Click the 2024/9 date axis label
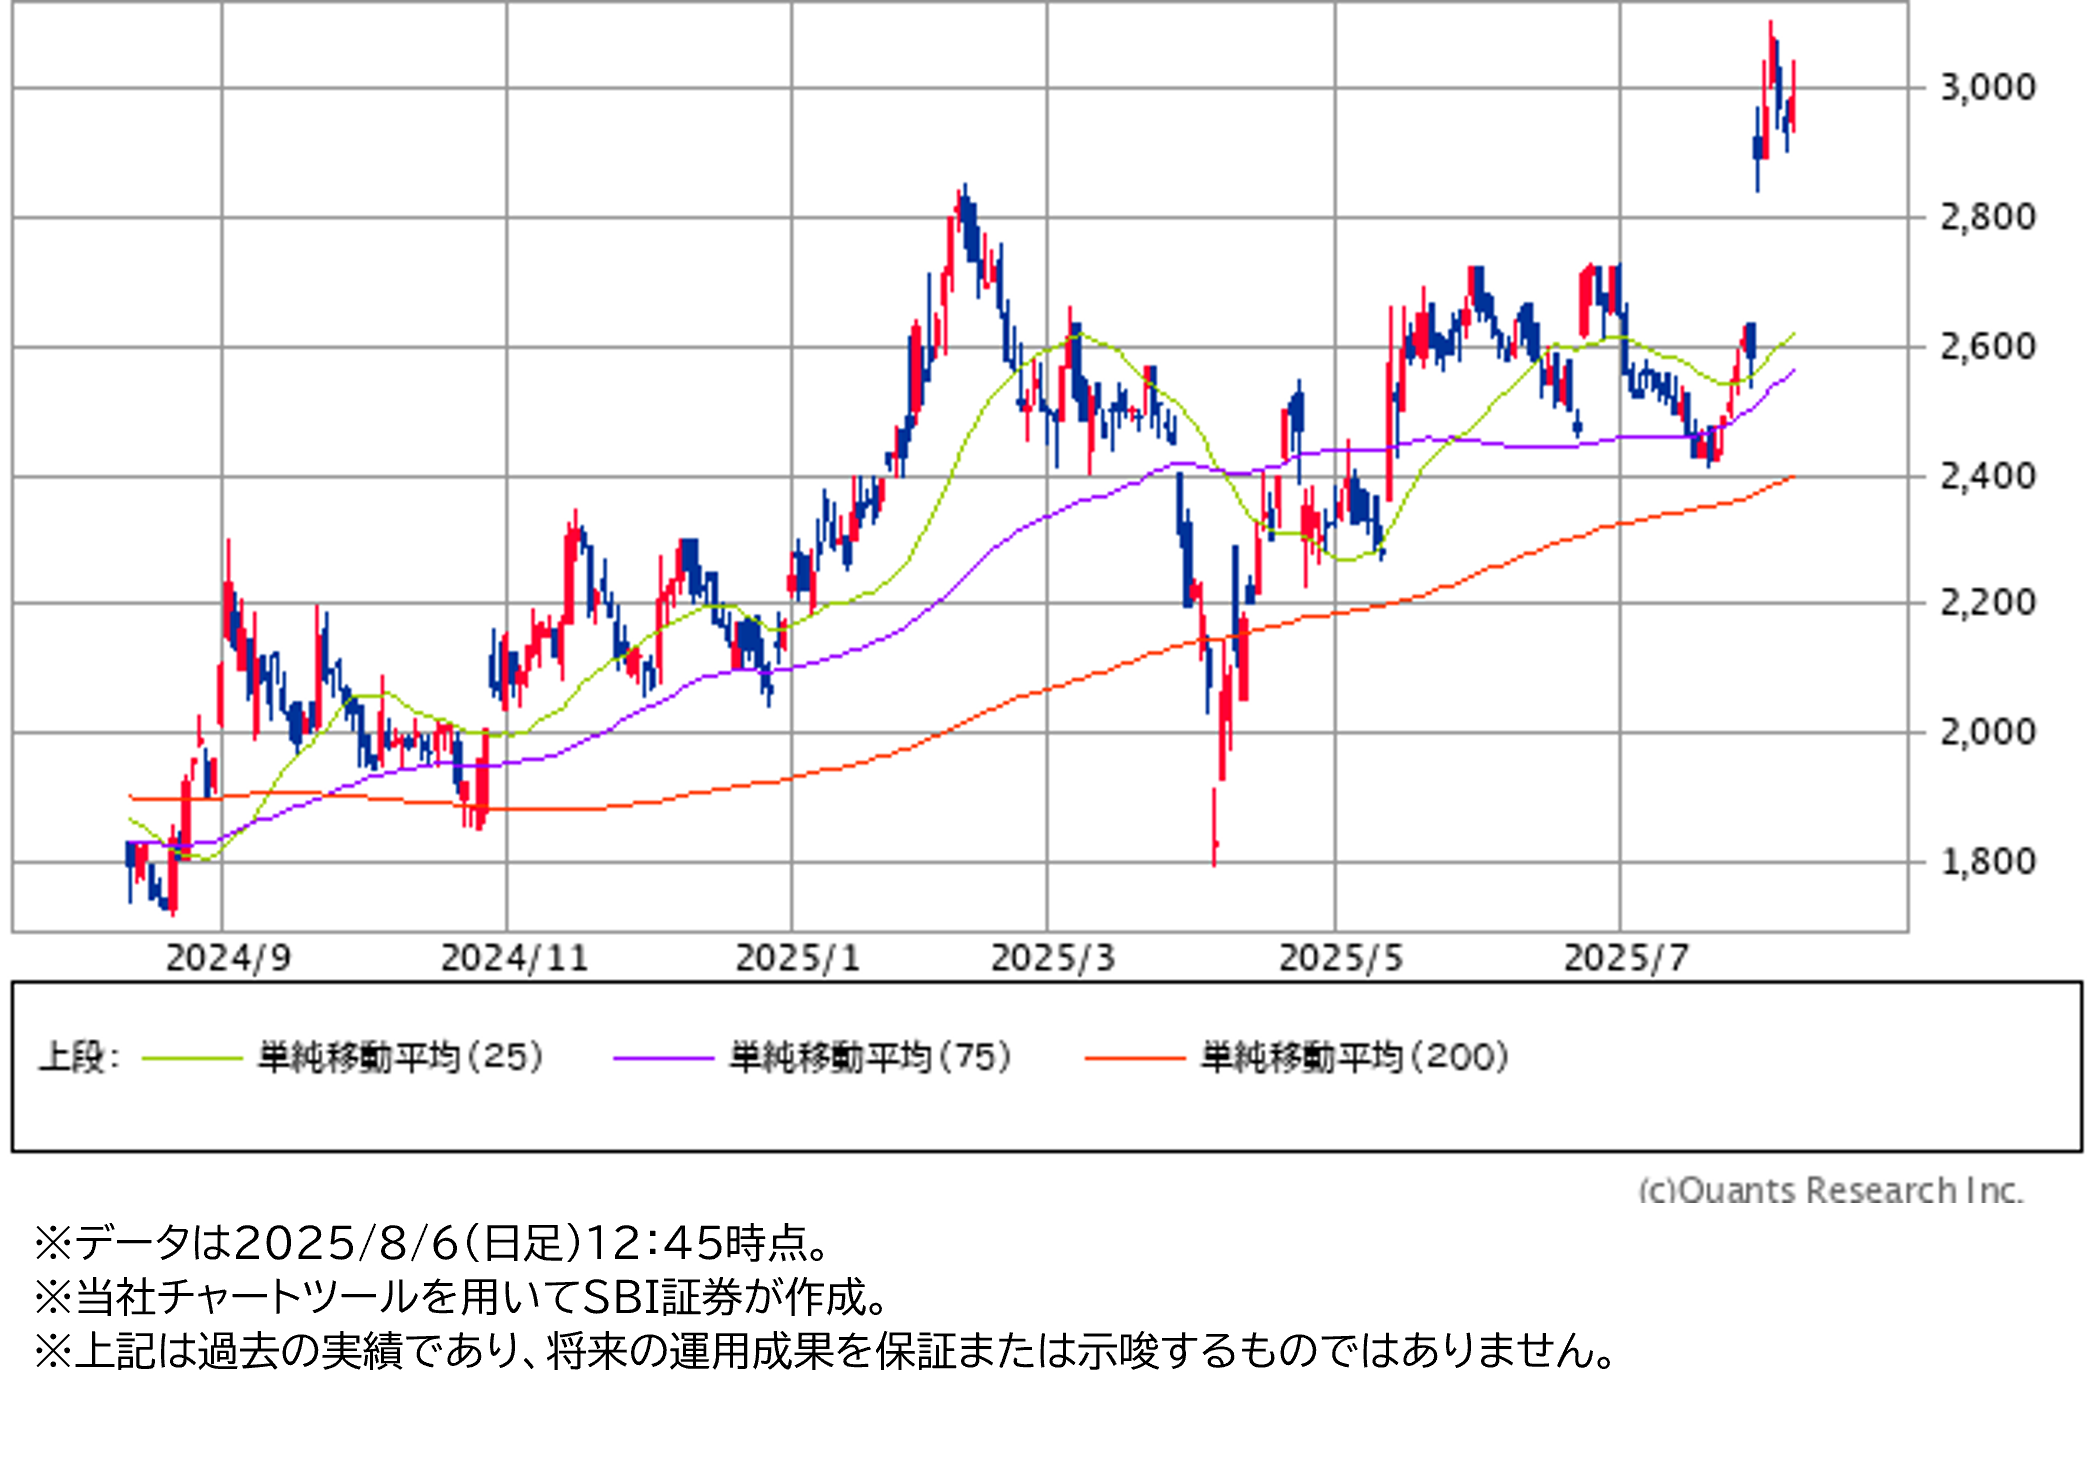 tap(228, 958)
